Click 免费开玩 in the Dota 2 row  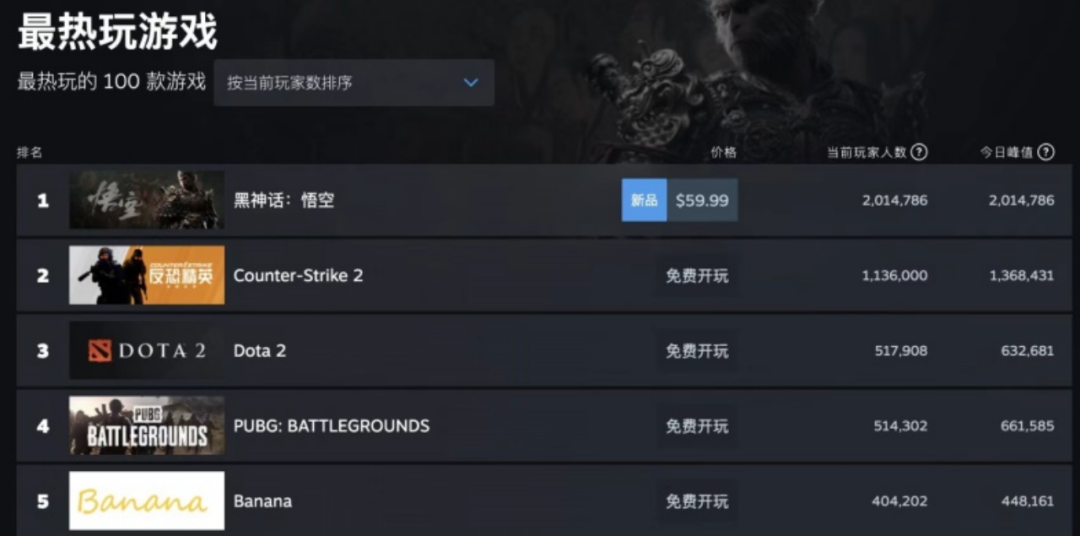pos(697,351)
